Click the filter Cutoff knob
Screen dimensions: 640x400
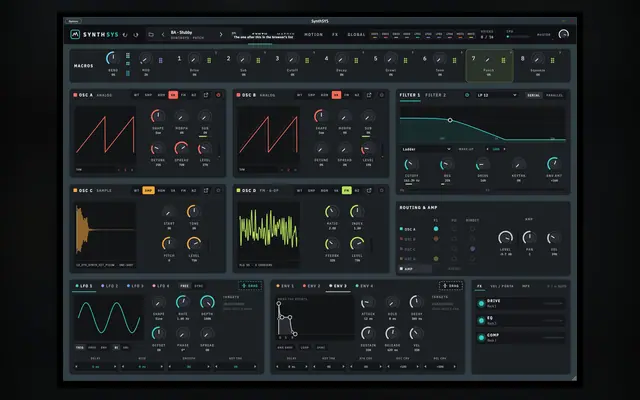point(411,164)
